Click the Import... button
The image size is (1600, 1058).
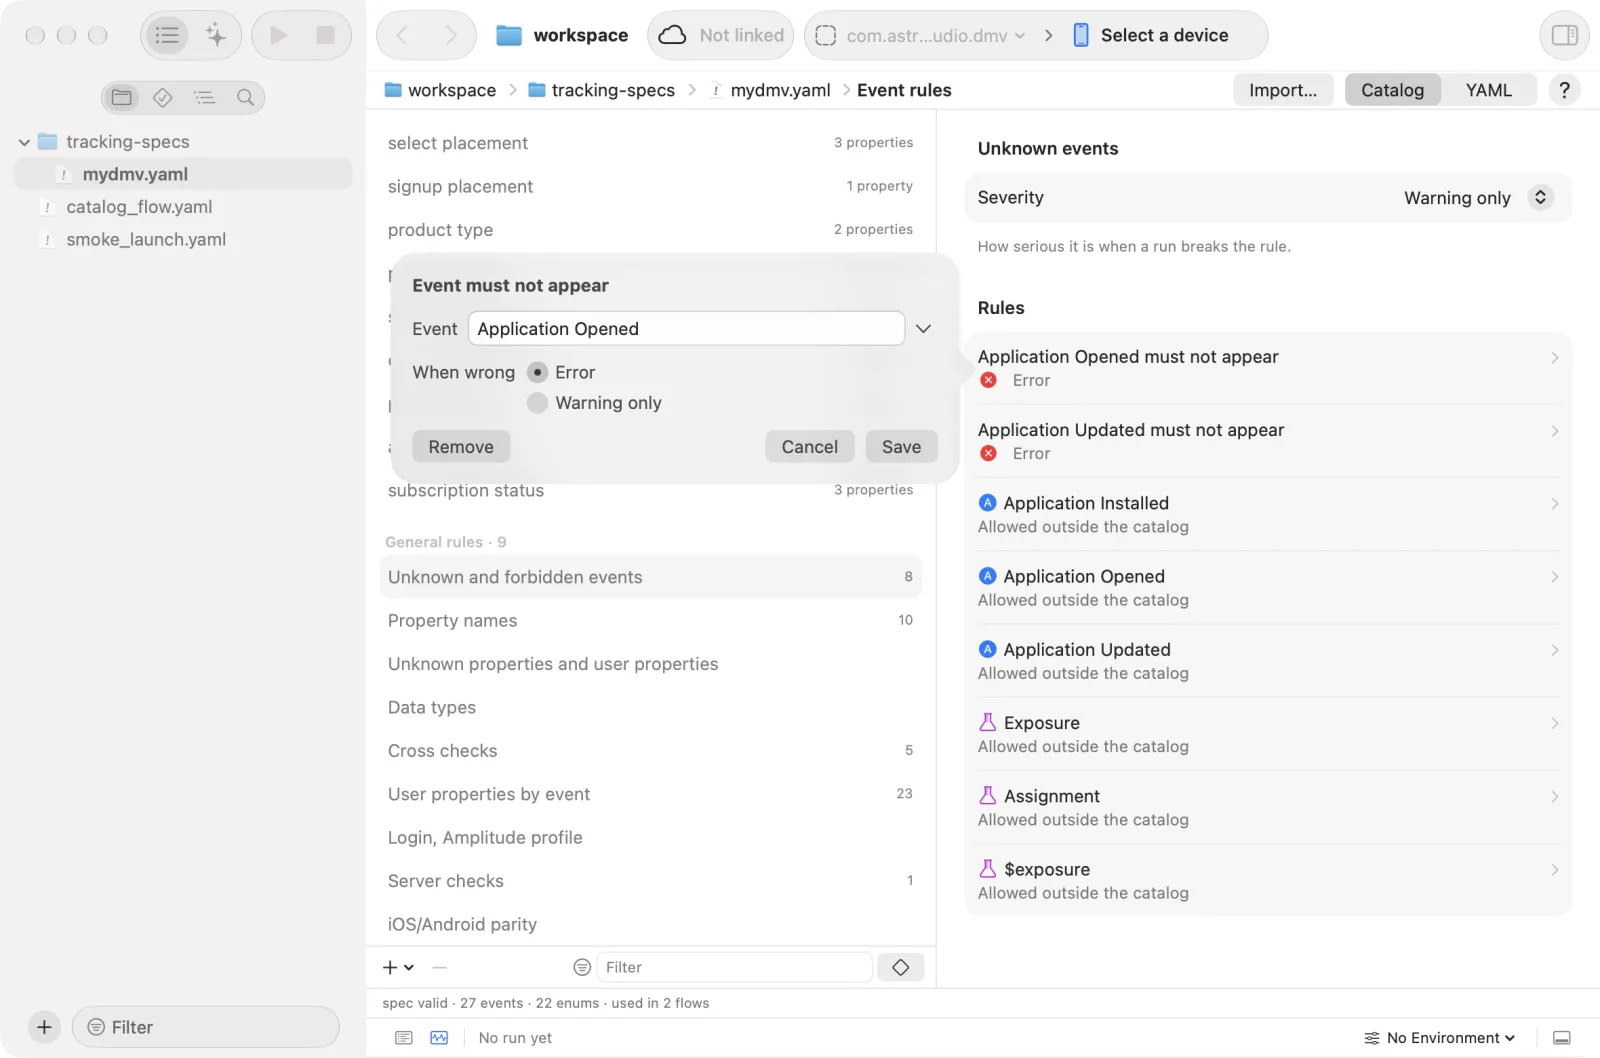pos(1283,90)
